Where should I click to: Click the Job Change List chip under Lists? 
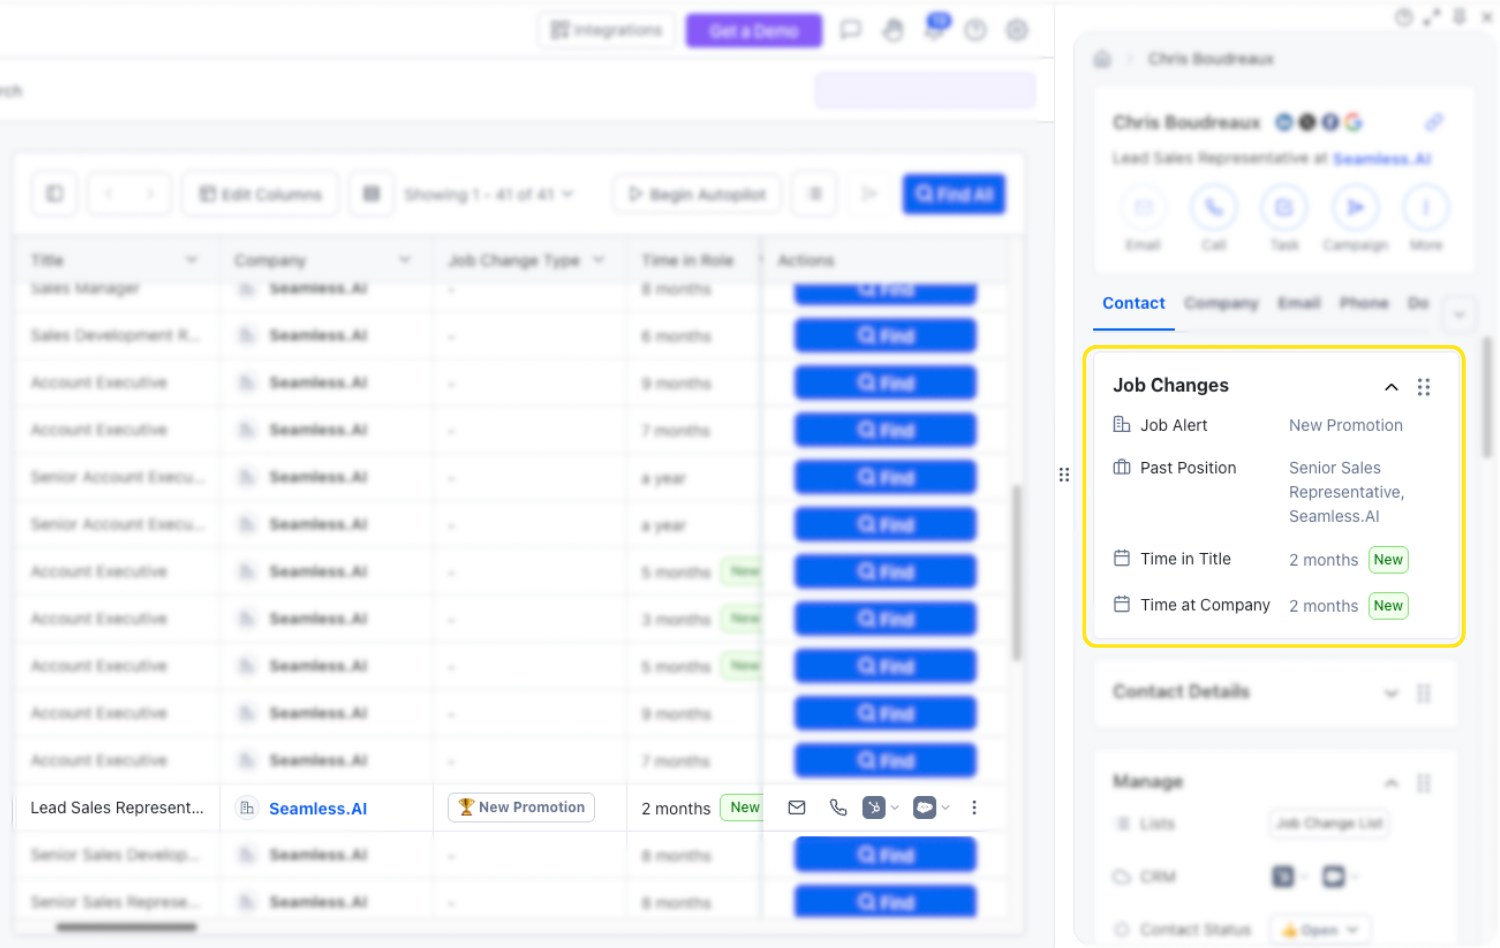tap(1329, 823)
